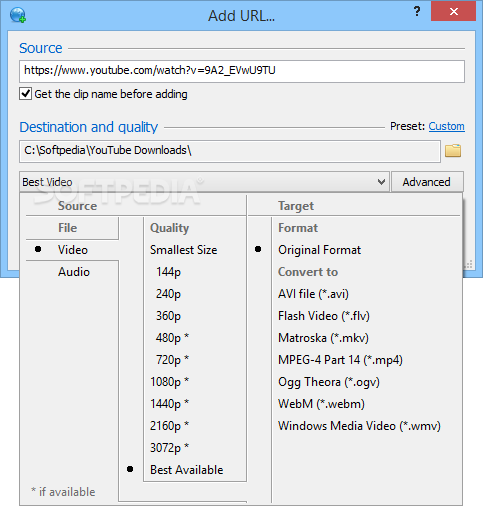Click the globe app icon in title bar
This screenshot has width=483, height=506.
point(18,15)
